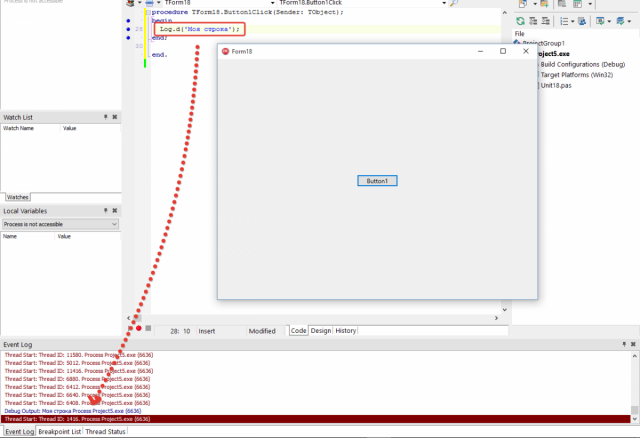Click the magnifier search icon above code editor
The height and width of the screenshot is (438, 640).
click(x=453, y=3)
